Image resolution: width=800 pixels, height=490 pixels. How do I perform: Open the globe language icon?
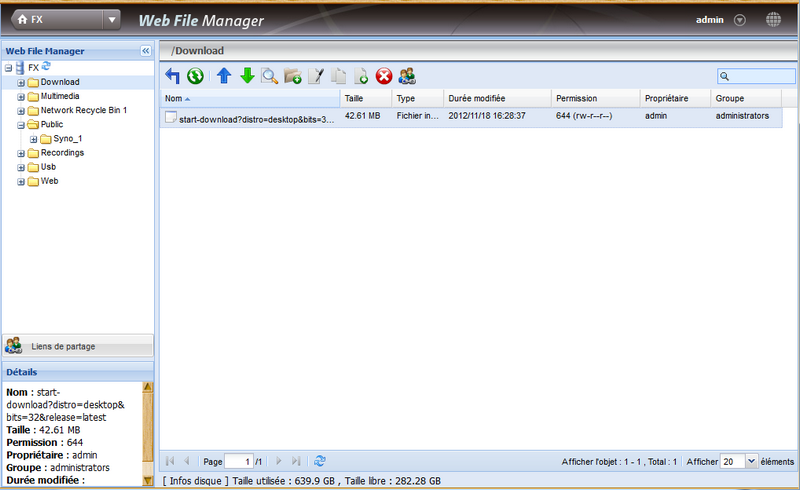click(x=773, y=19)
